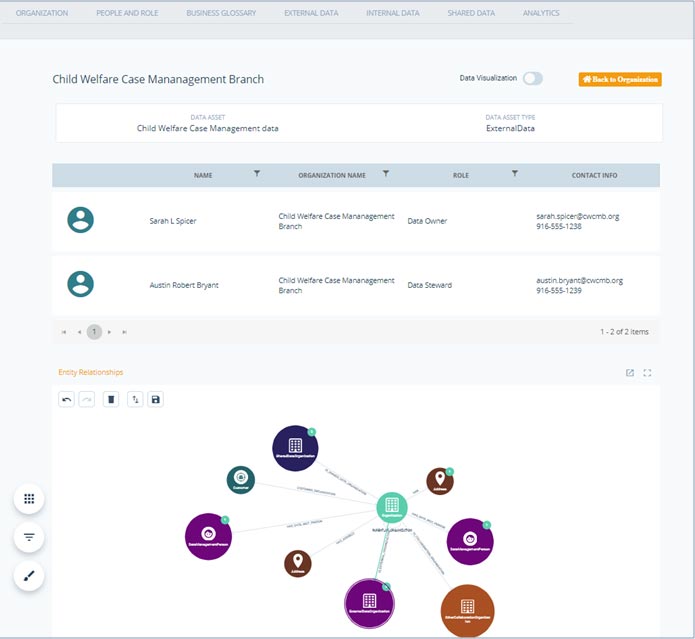
Task: Select the orange OtherCollaborationOrganization node
Action: coord(467,611)
